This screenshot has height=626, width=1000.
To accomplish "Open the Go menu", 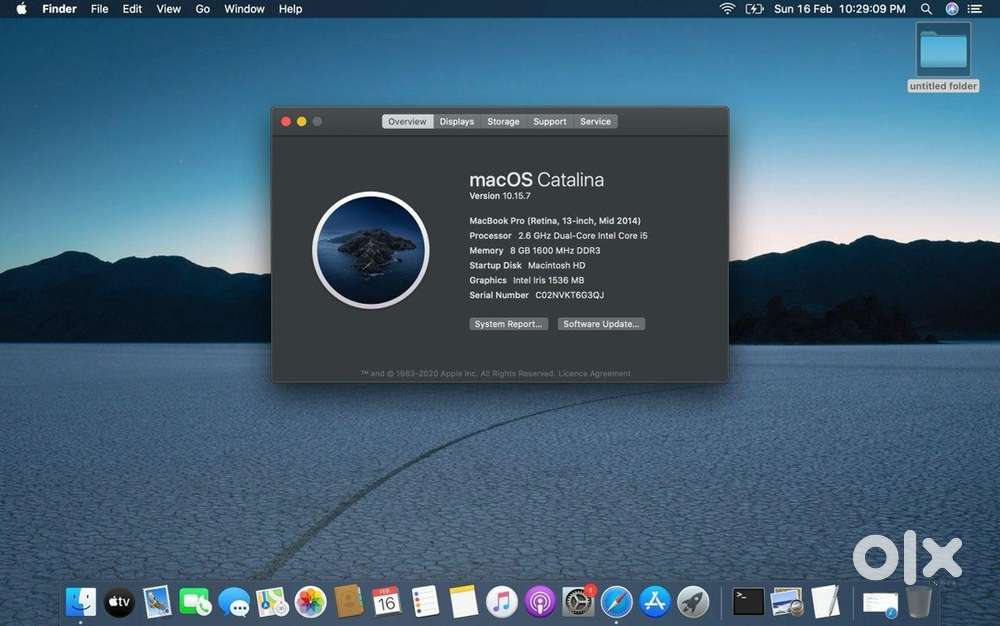I will click(x=203, y=9).
